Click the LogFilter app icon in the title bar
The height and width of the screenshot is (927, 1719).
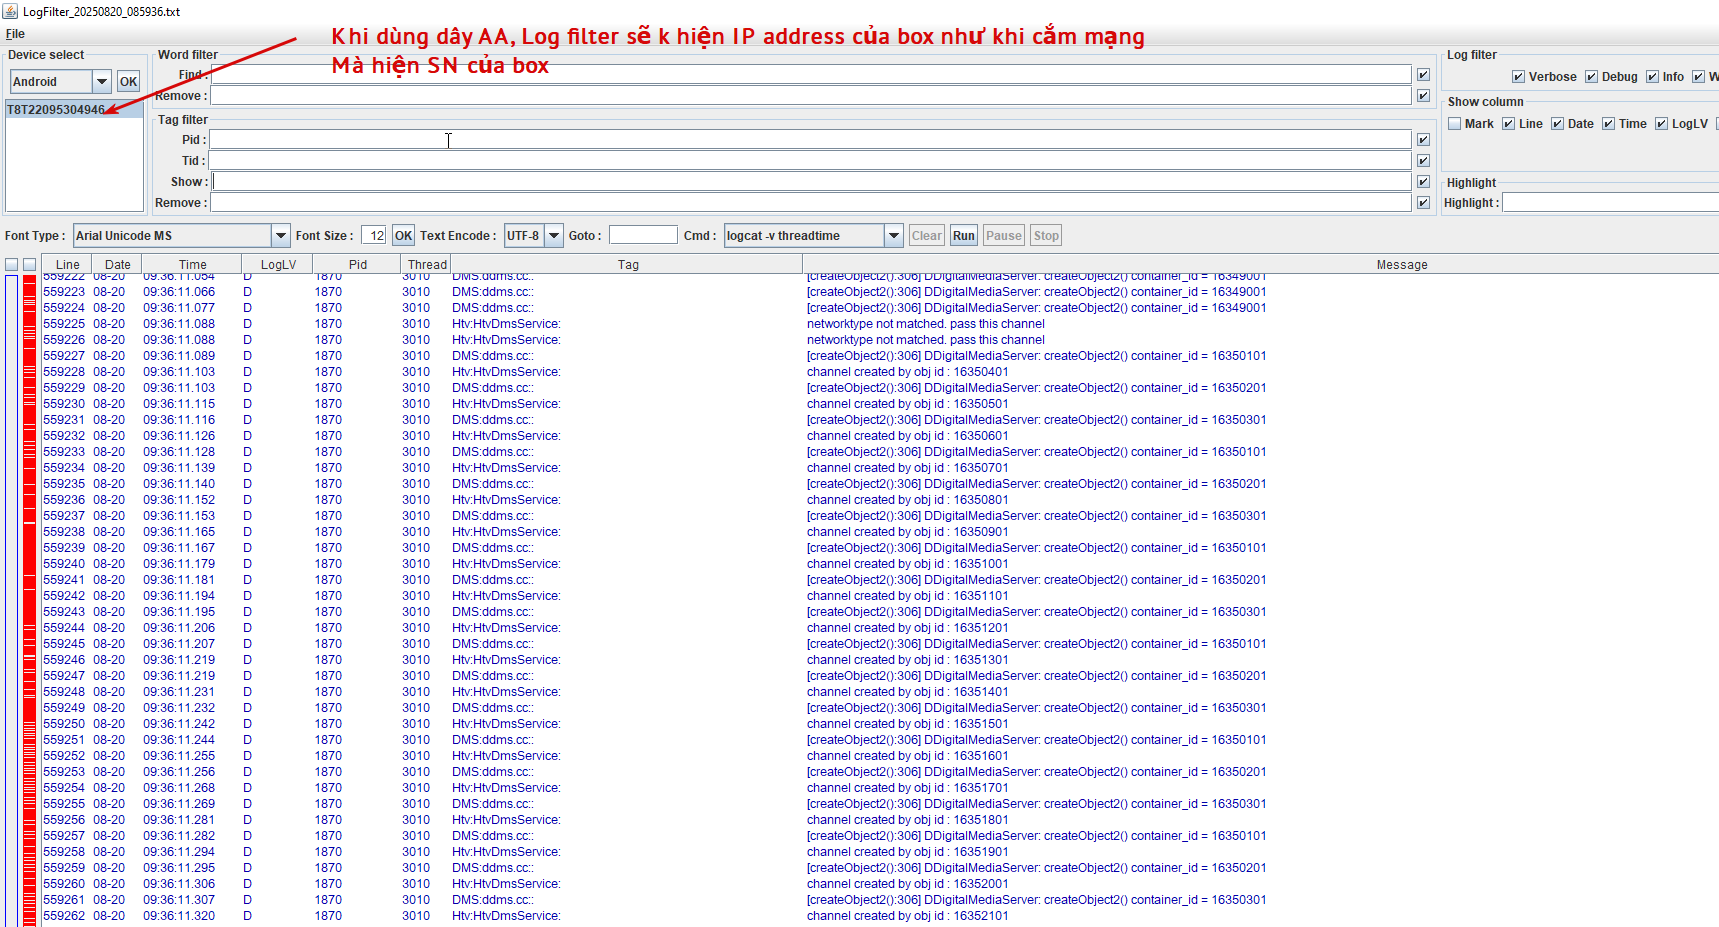(x=10, y=11)
